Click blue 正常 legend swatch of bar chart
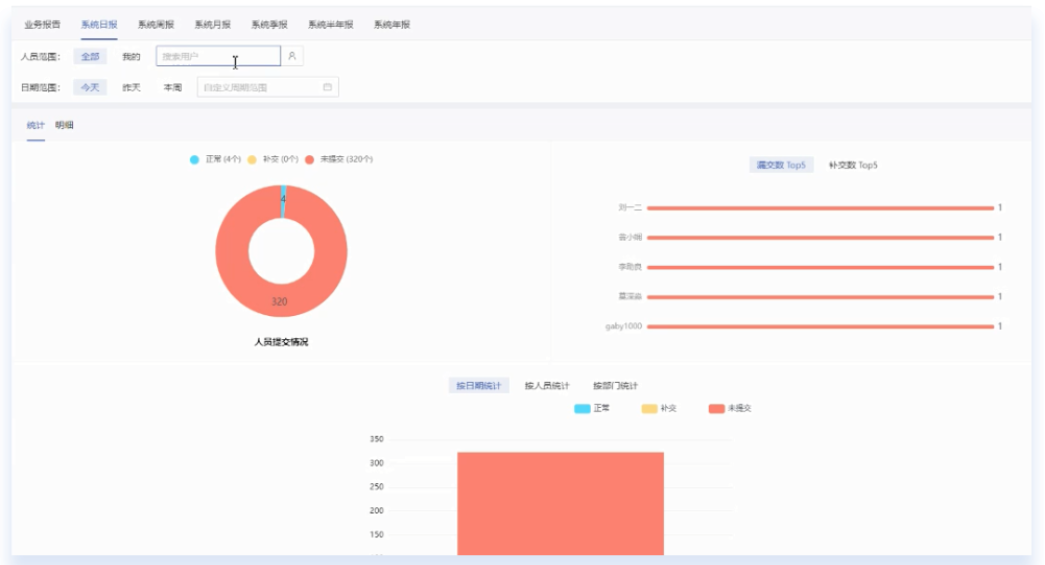Viewport: 1045px width, 565px height. pyautogui.click(x=582, y=408)
